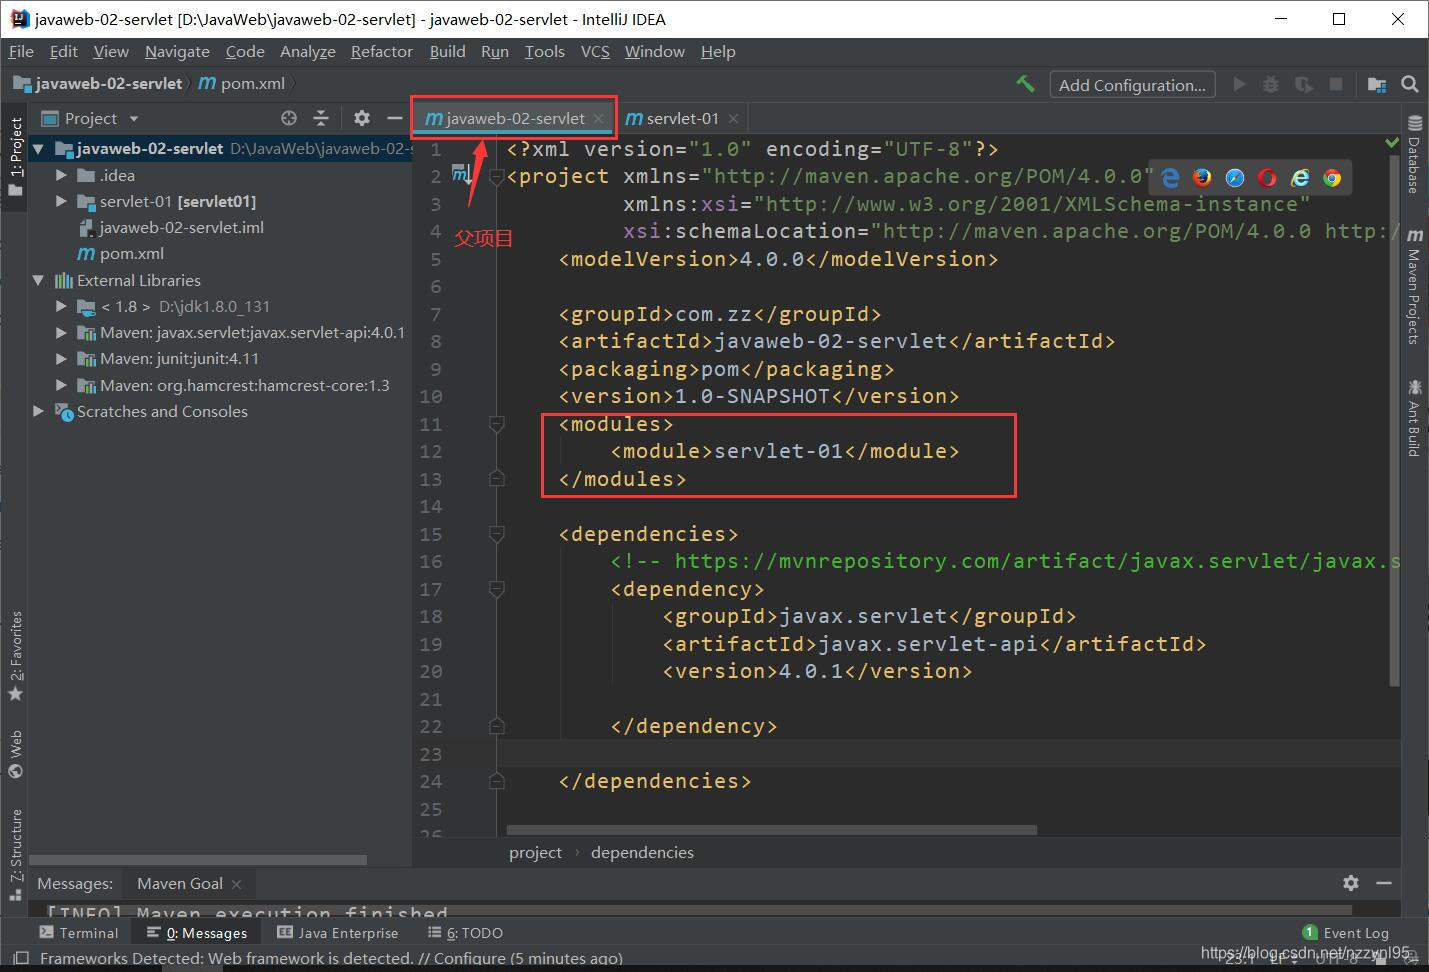
Task: Click the locate/scroll from source target icon
Action: [289, 118]
